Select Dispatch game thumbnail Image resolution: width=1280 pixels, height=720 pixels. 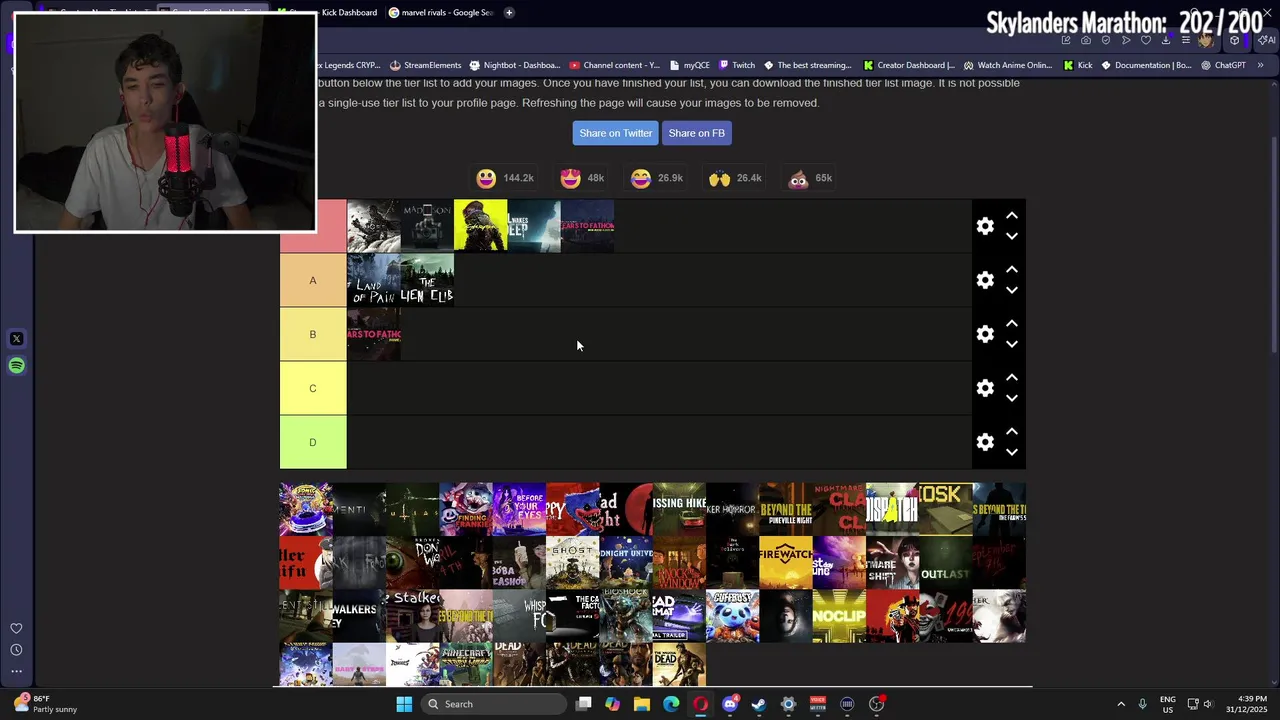[x=892, y=509]
